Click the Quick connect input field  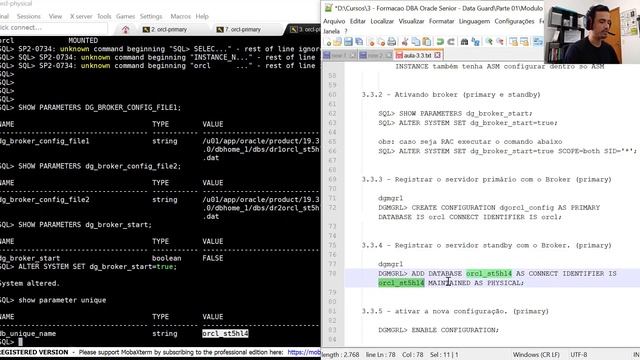point(53,28)
